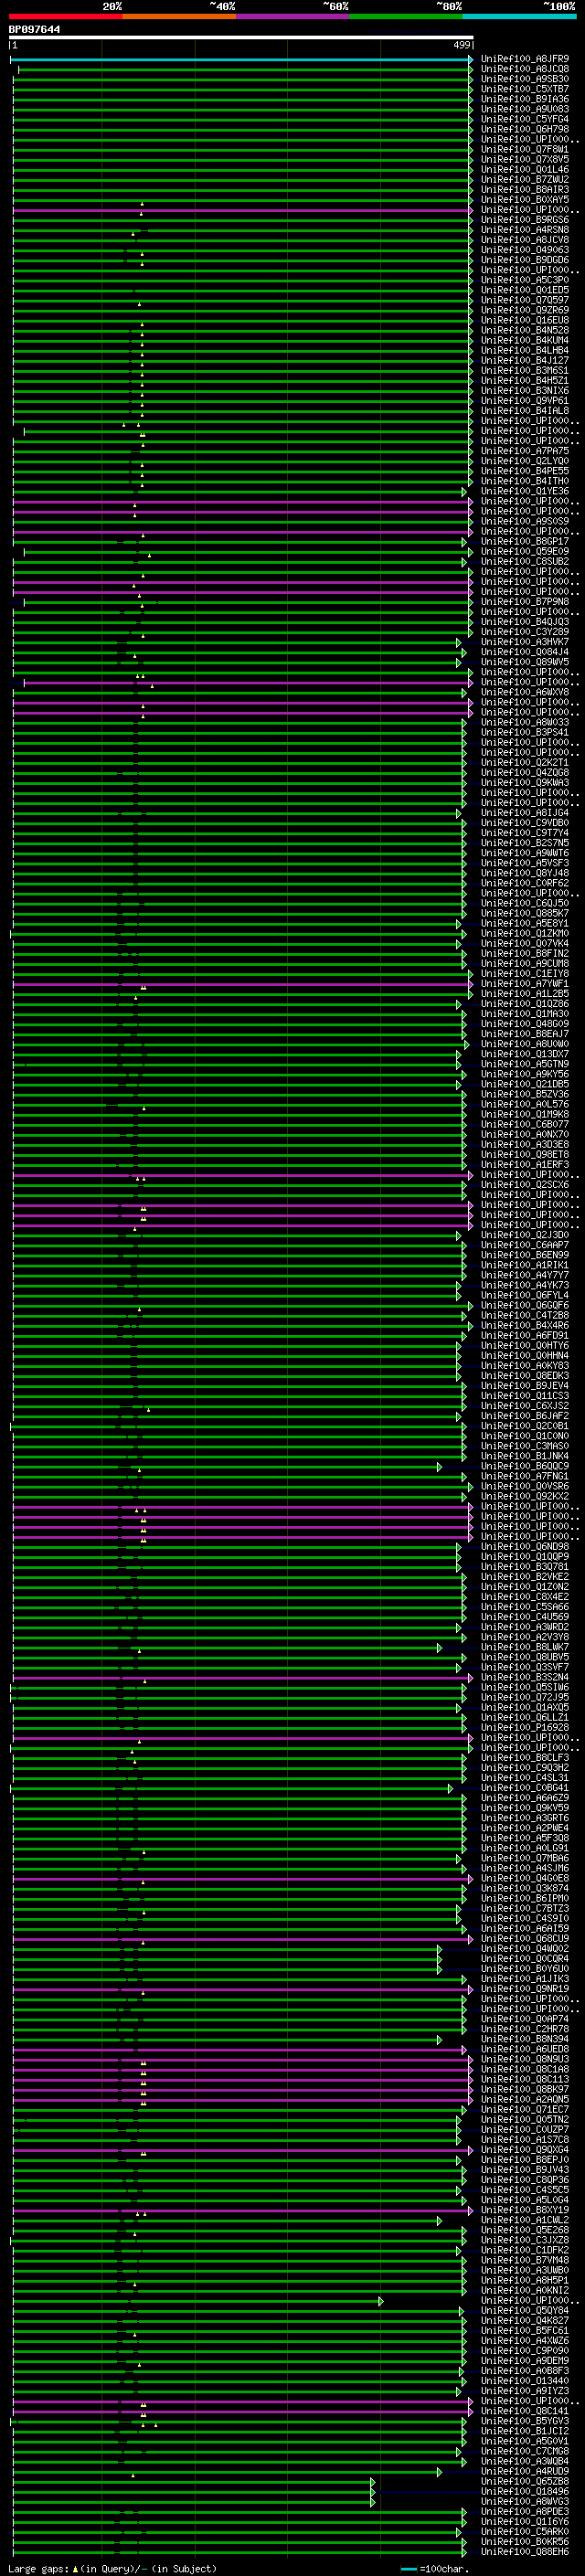Image resolution: width=585 pixels, height=2576 pixels.
Task: Click the last hit UniRef100_Q88EH6
Action: click(525, 2552)
